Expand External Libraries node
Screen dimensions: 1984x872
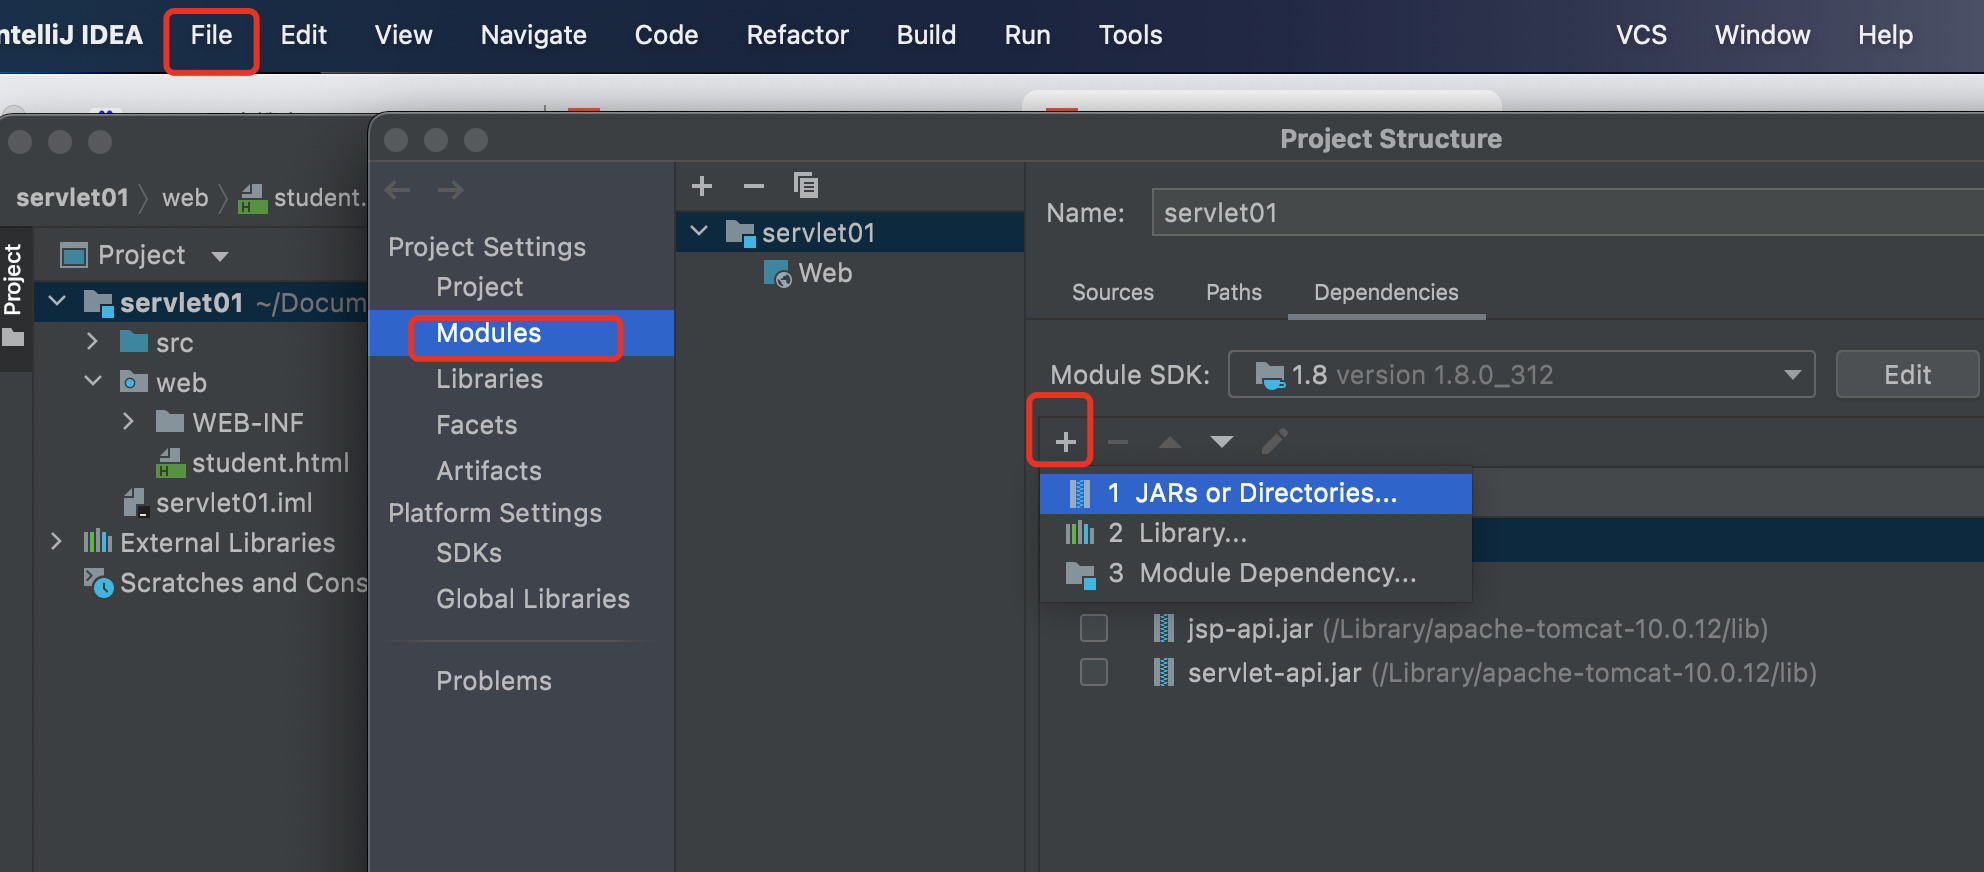(57, 542)
